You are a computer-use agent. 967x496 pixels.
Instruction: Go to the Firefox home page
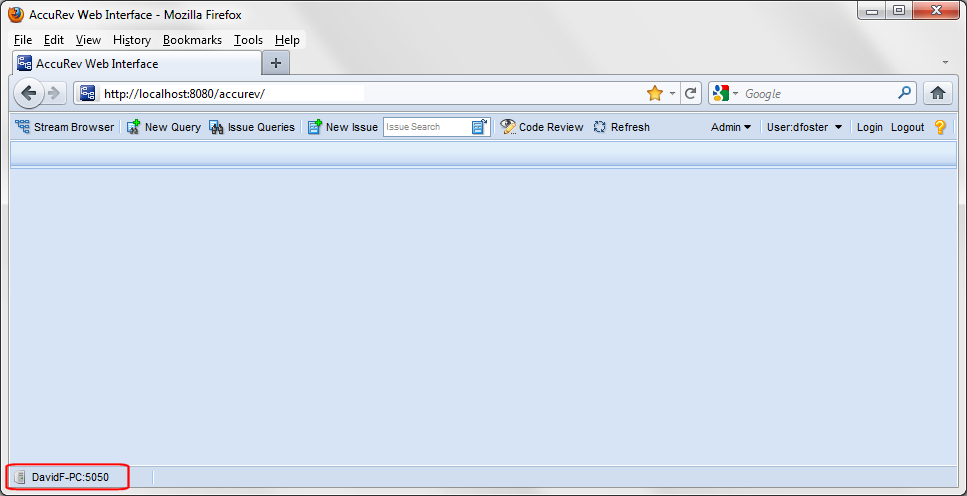[x=938, y=93]
